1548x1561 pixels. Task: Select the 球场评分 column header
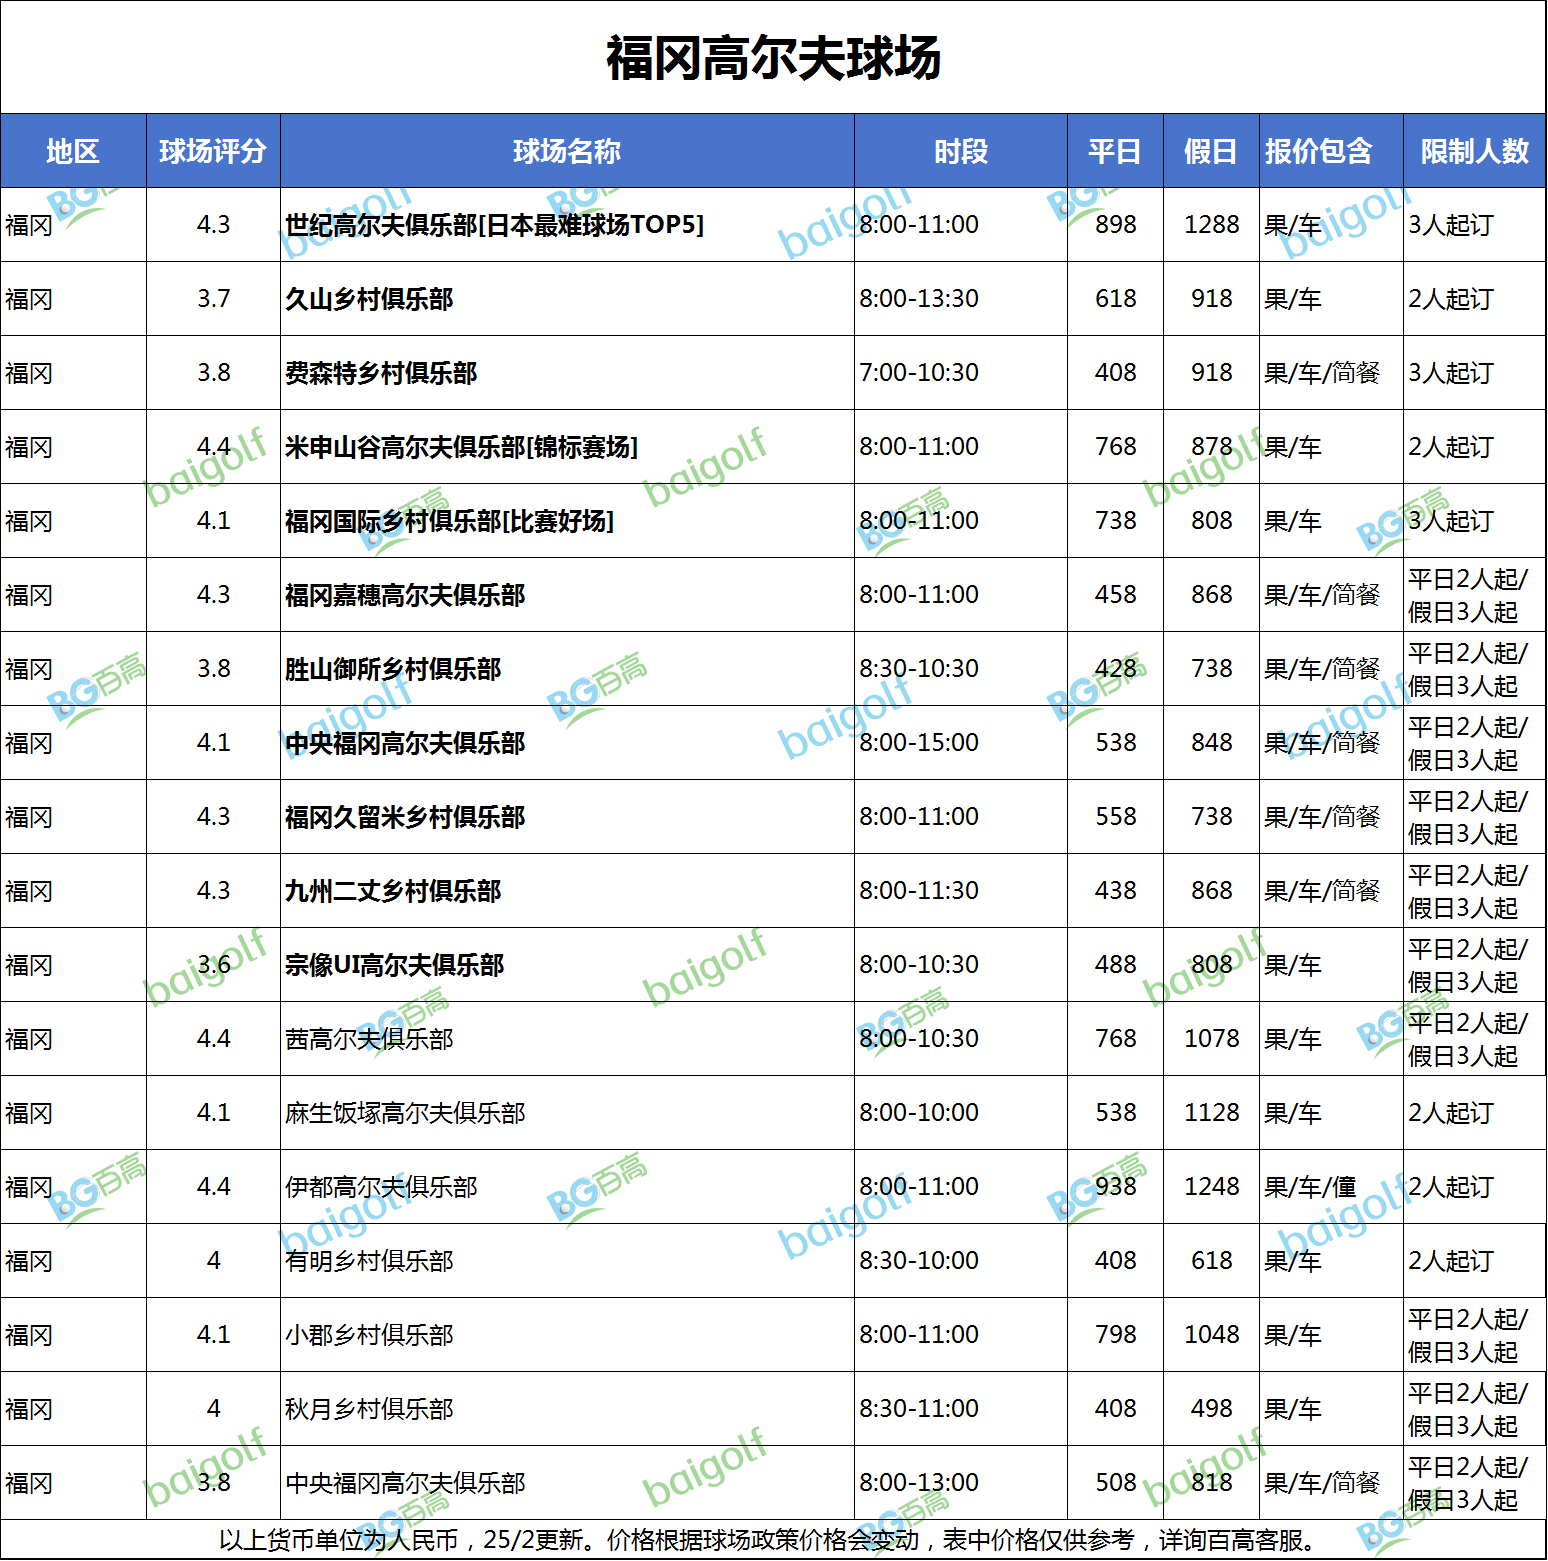(x=213, y=151)
